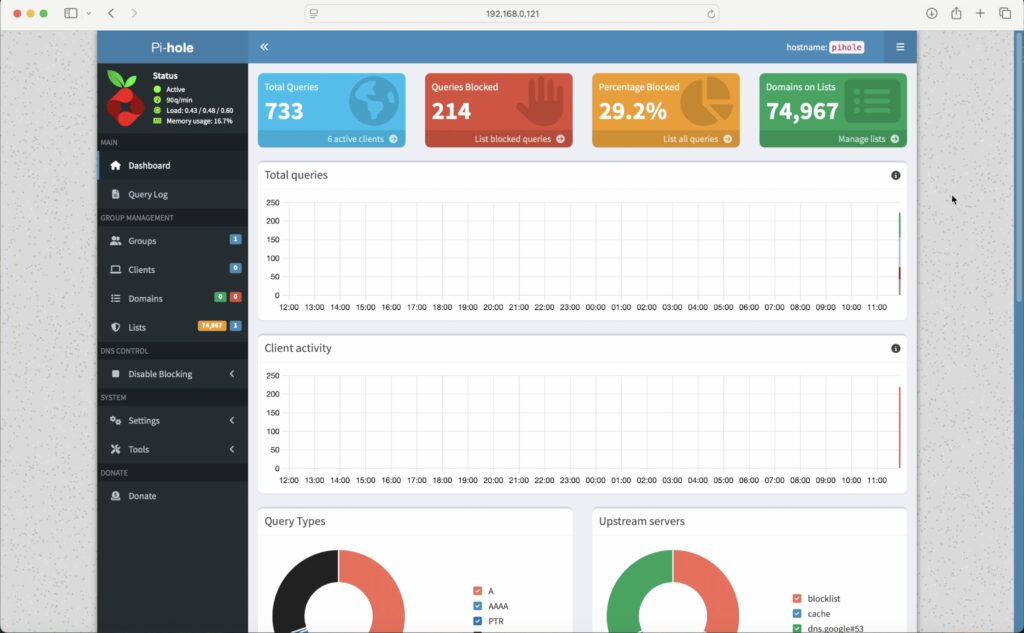Select the Tools wrench icon
Image resolution: width=1024 pixels, height=633 pixels.
pyautogui.click(x=116, y=449)
